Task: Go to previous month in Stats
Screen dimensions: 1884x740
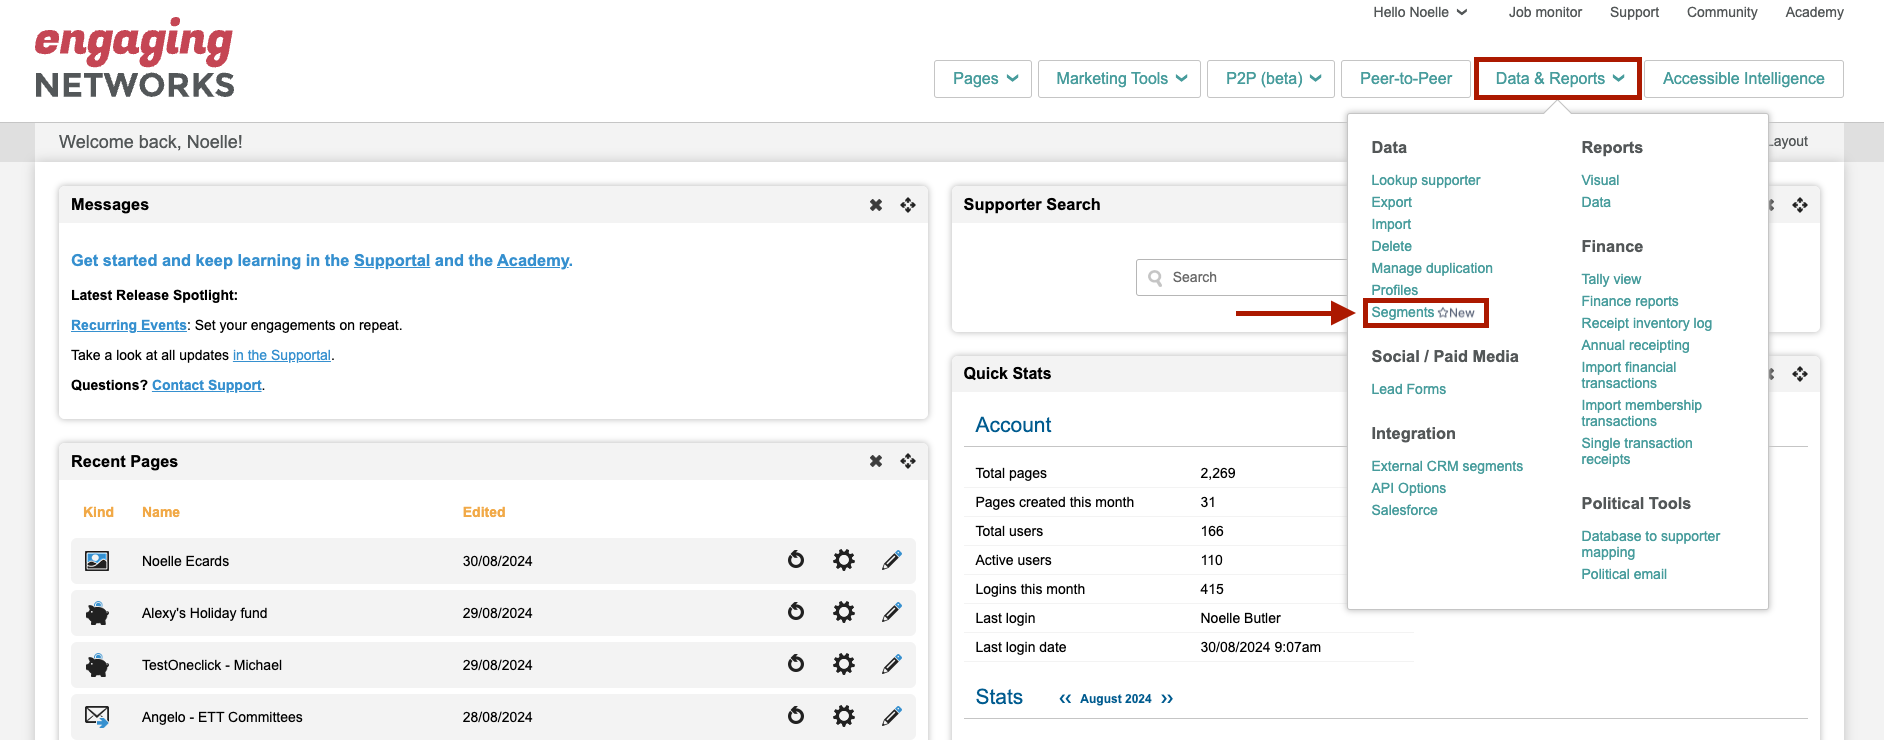Action: 1065,699
